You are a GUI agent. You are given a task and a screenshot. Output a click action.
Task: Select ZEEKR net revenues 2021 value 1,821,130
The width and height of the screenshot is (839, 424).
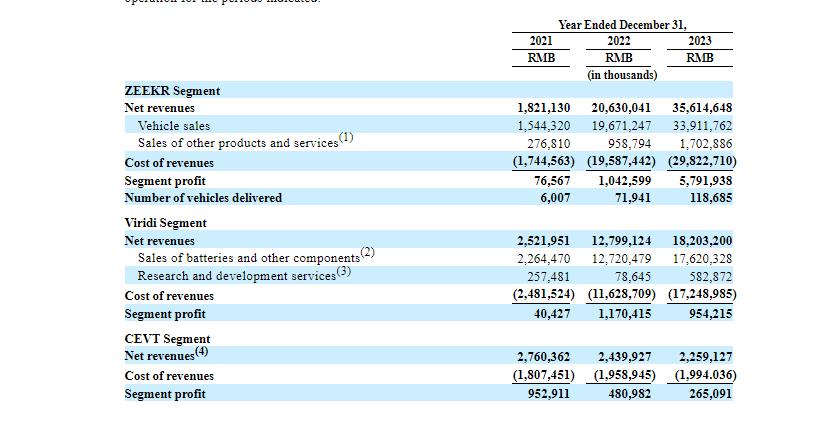[544, 108]
